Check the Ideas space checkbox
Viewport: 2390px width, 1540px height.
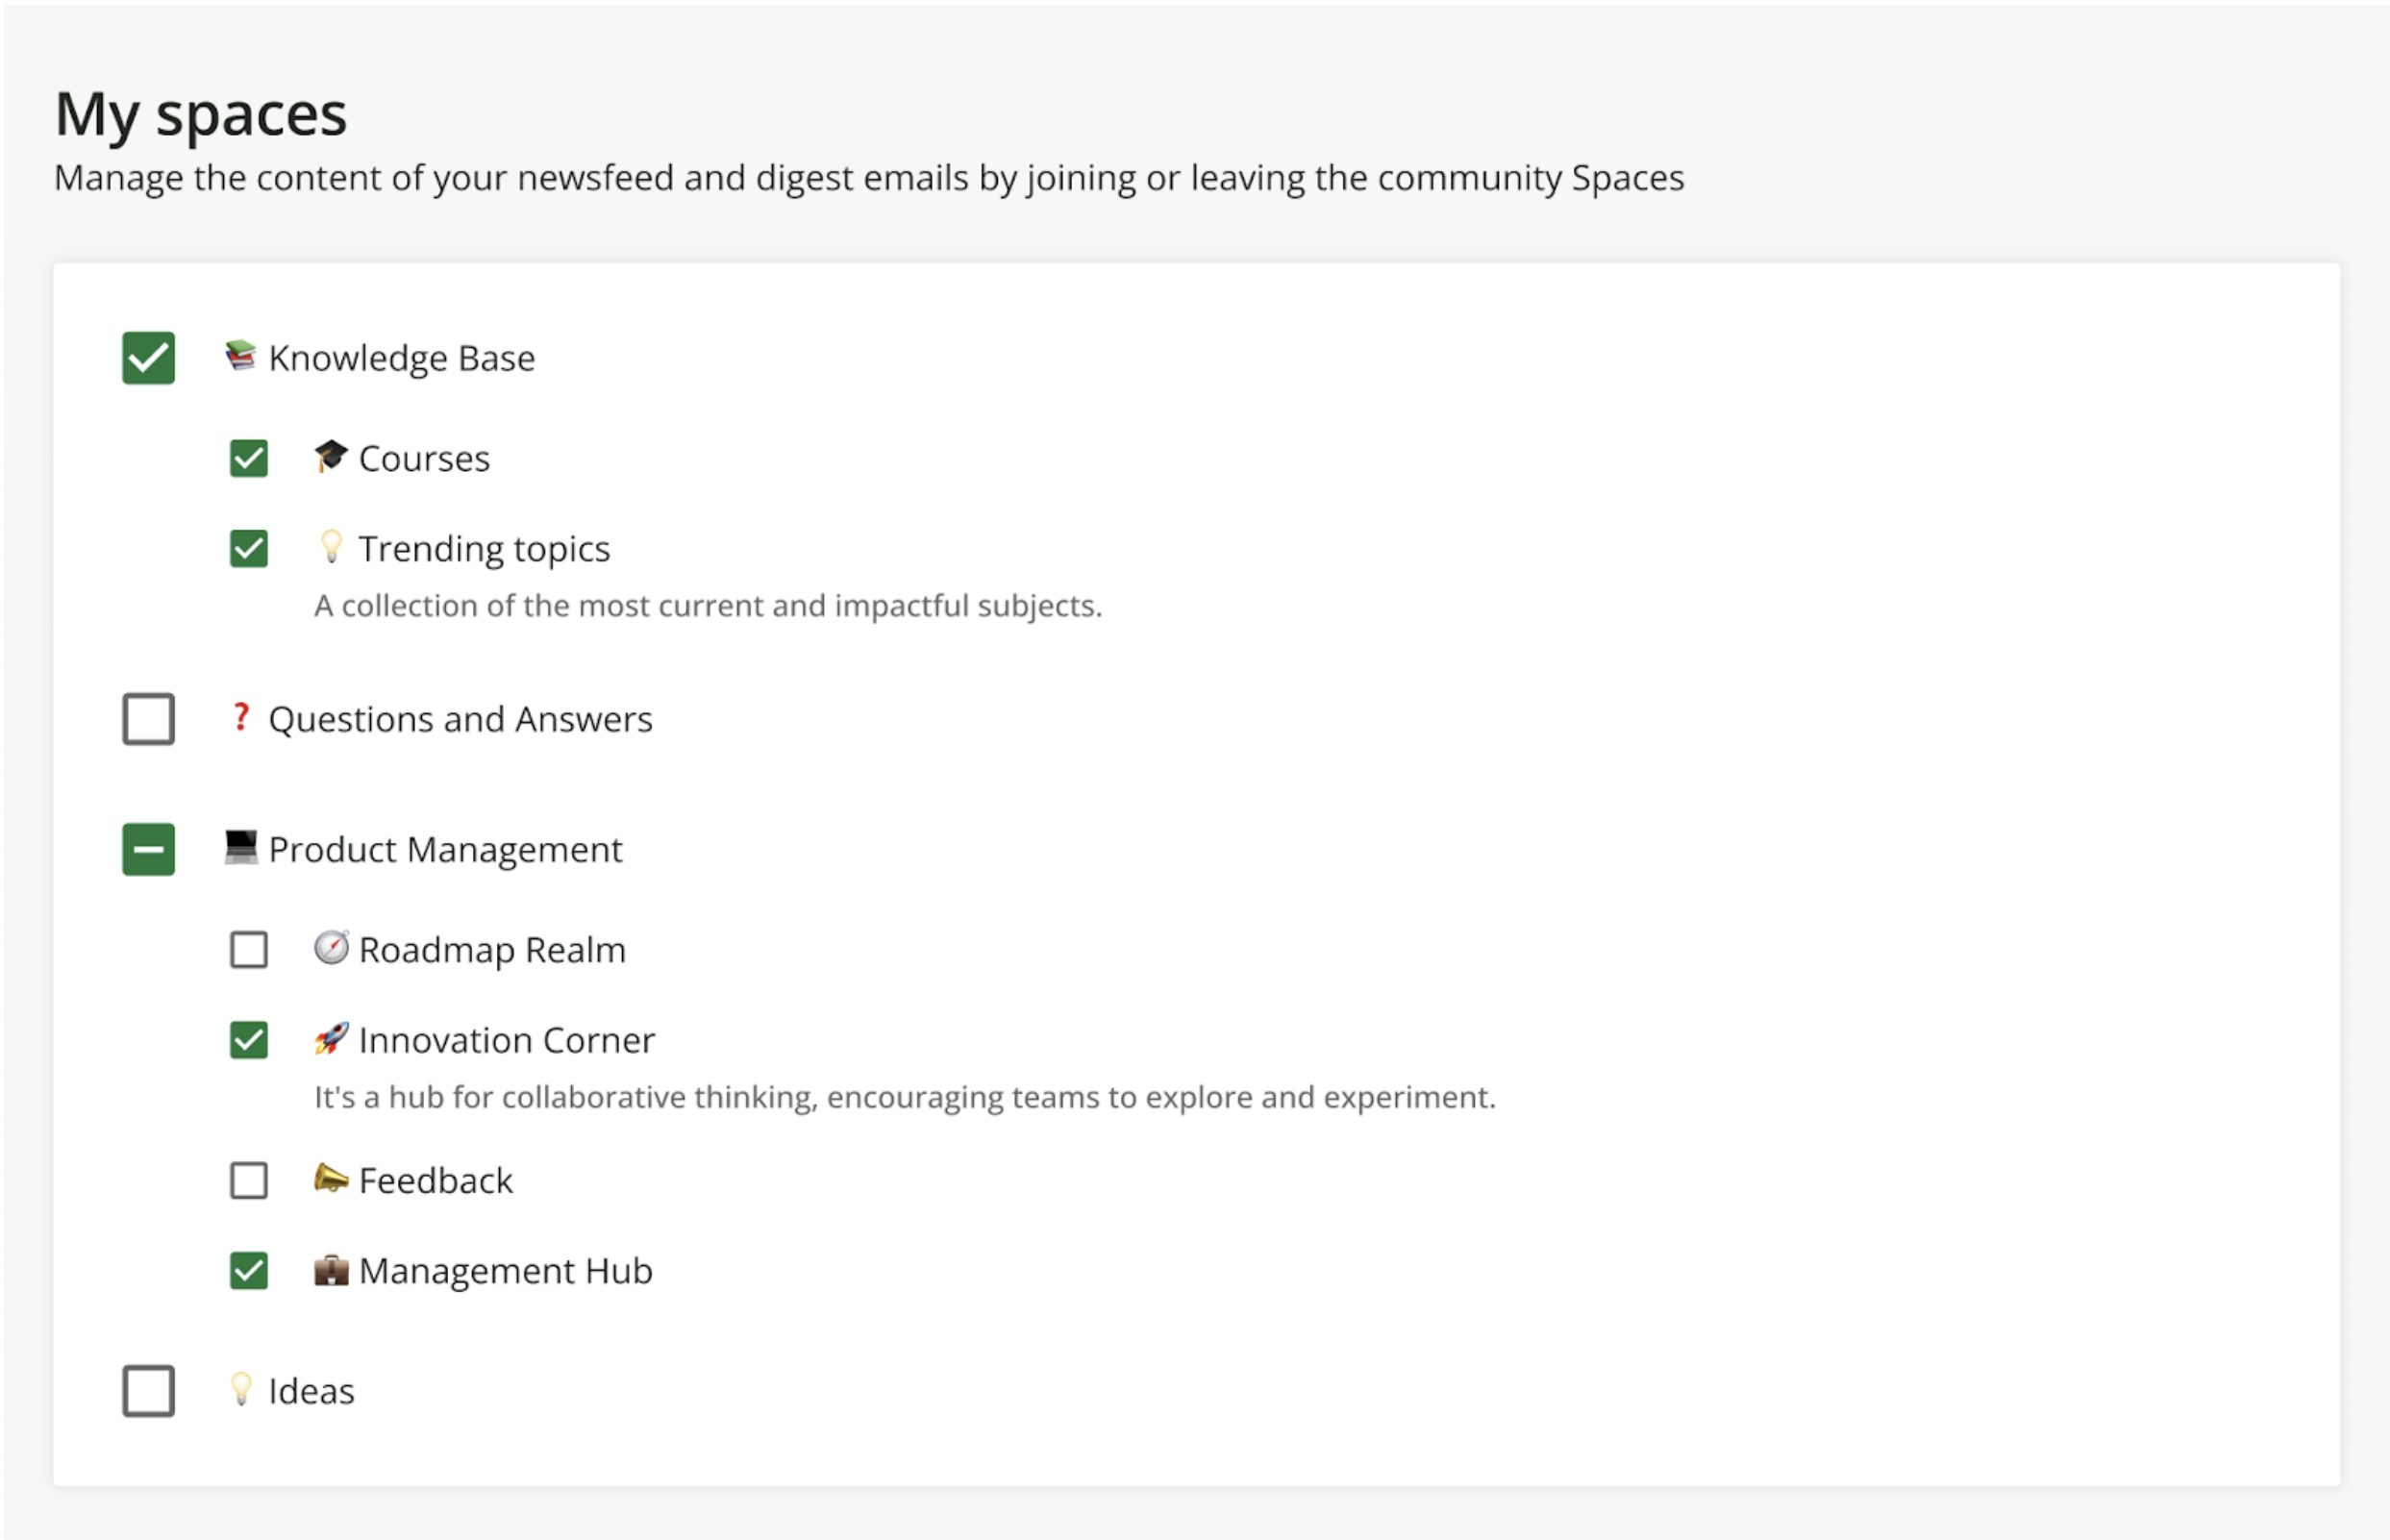(x=148, y=1390)
